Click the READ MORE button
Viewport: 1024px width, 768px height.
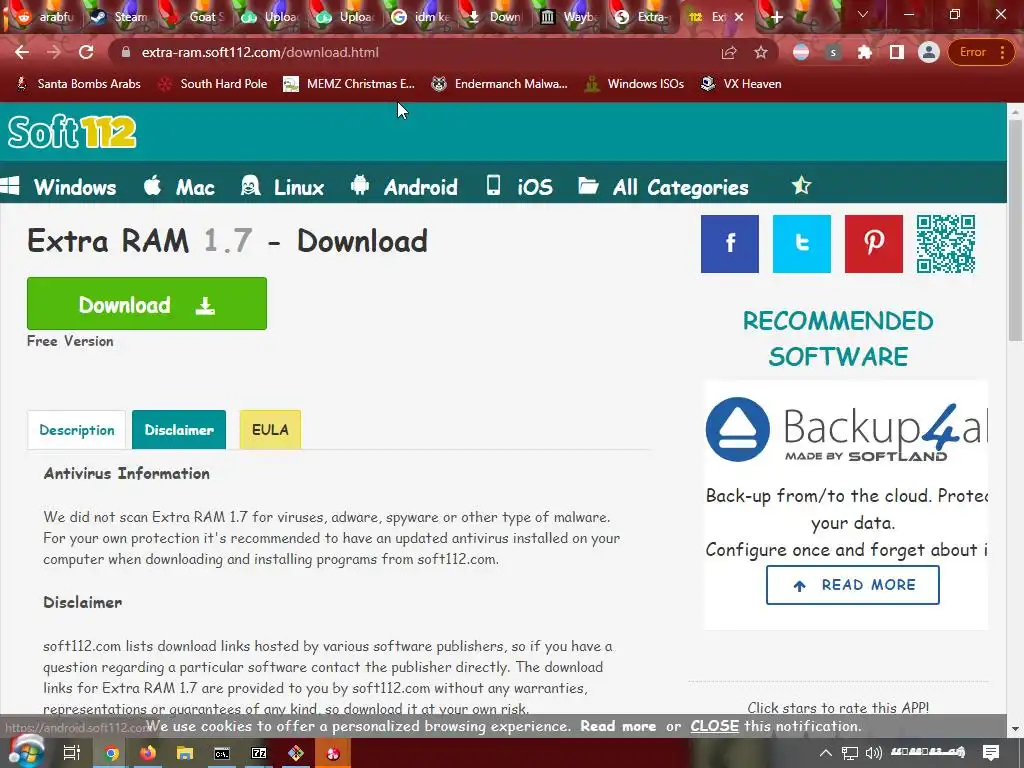[x=853, y=585]
